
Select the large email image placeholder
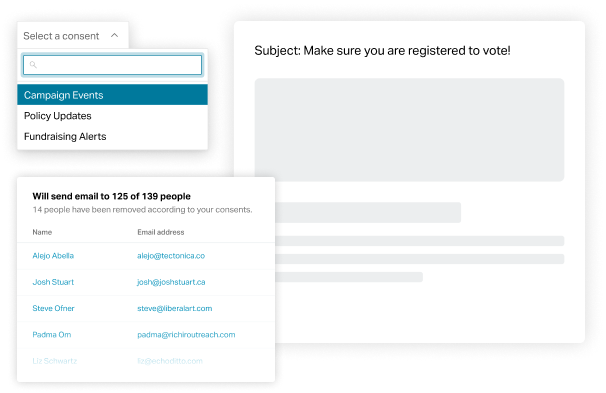click(409, 129)
